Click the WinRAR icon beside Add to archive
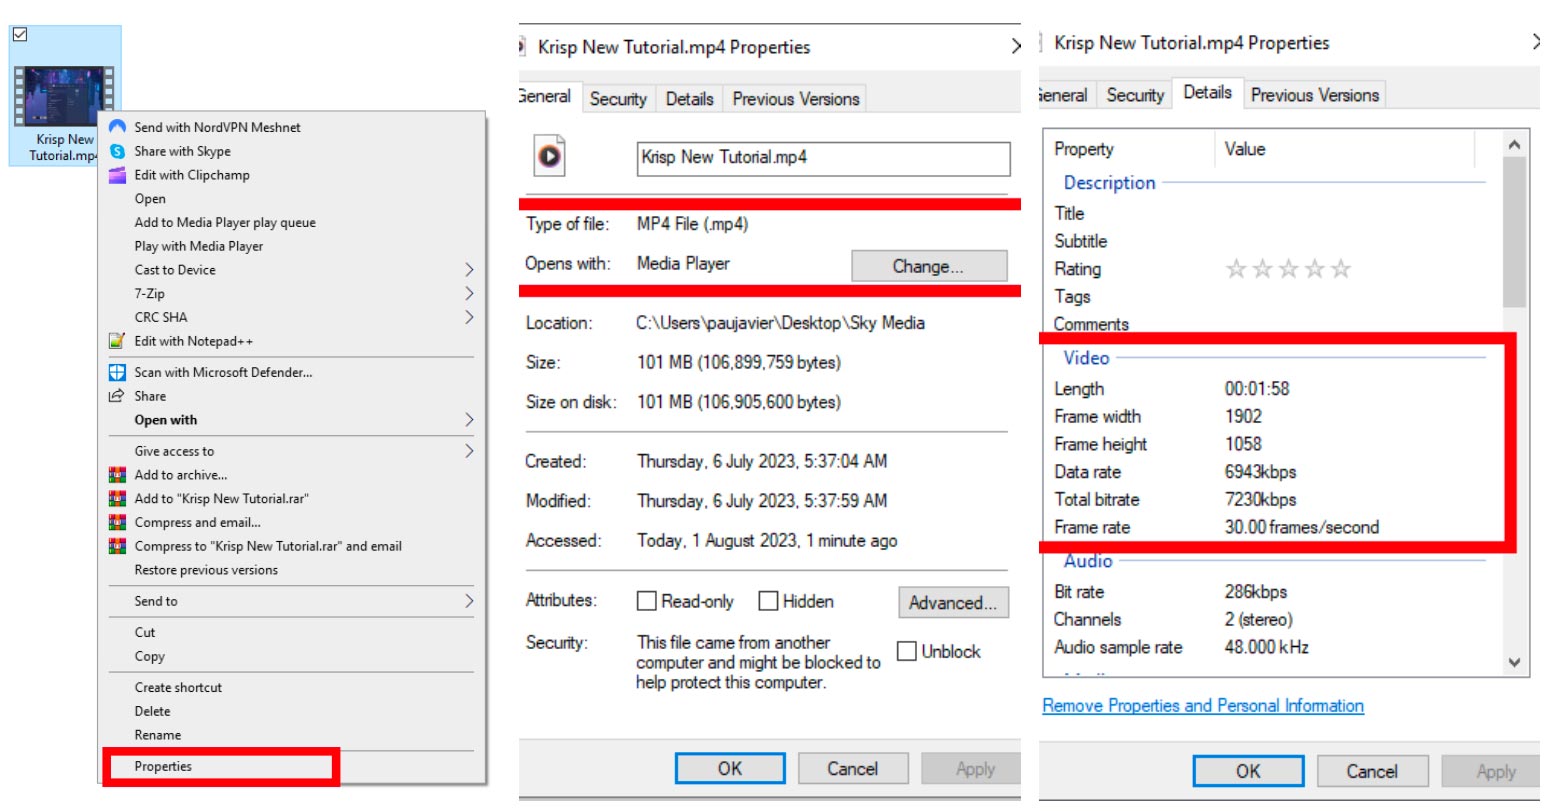Screen dimensions: 1554x812 tap(117, 475)
